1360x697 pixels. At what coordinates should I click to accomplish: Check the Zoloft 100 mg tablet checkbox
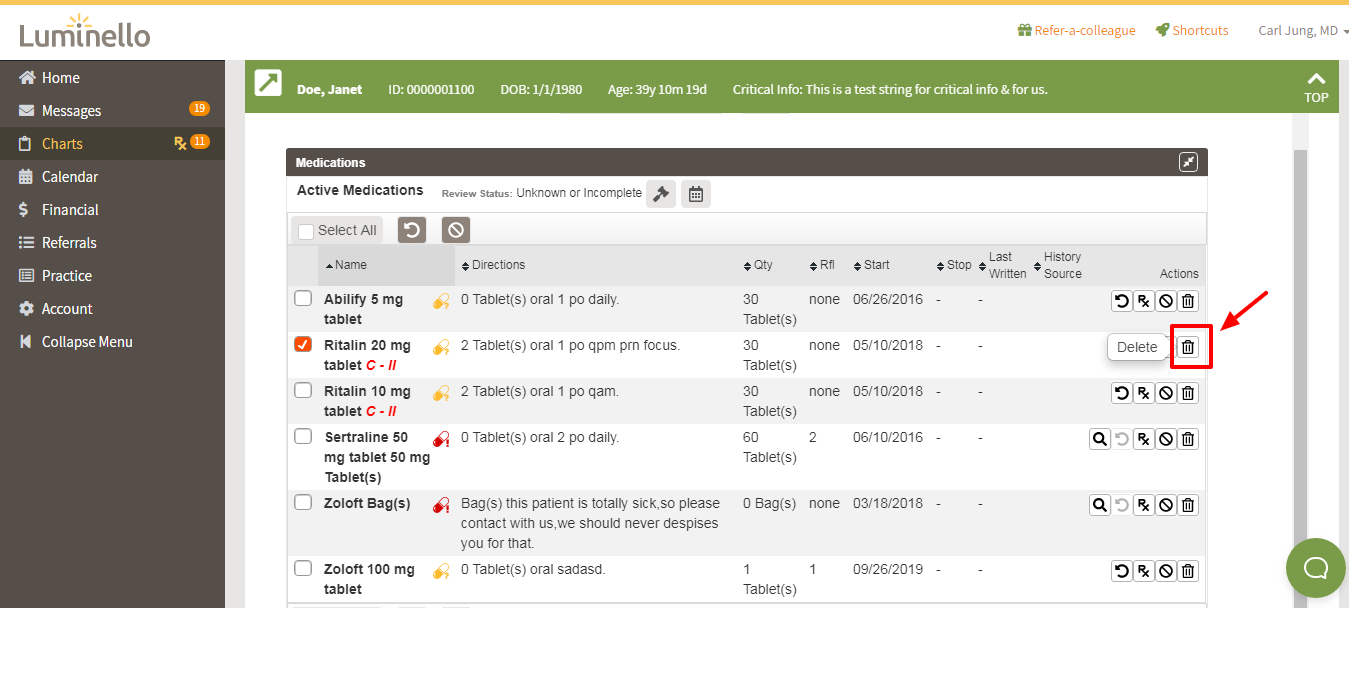[303, 568]
